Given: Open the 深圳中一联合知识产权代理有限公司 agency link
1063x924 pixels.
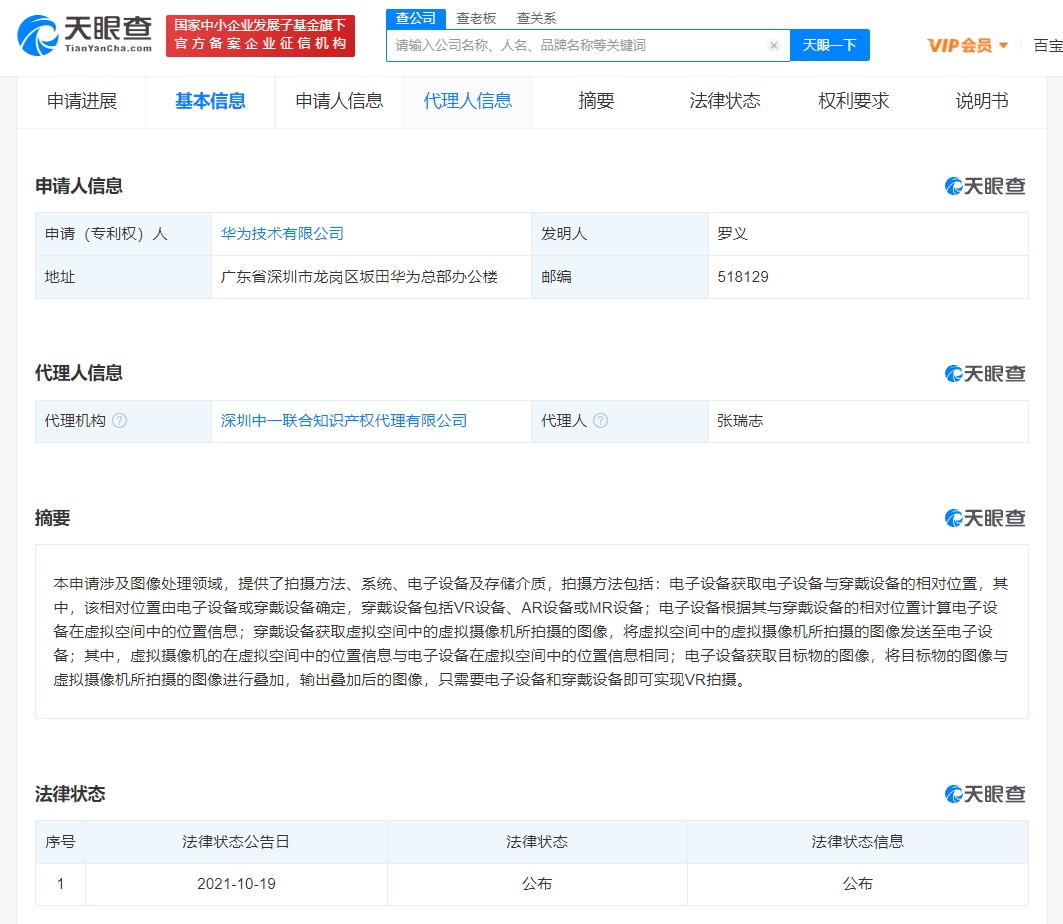Looking at the screenshot, I should coord(344,421).
